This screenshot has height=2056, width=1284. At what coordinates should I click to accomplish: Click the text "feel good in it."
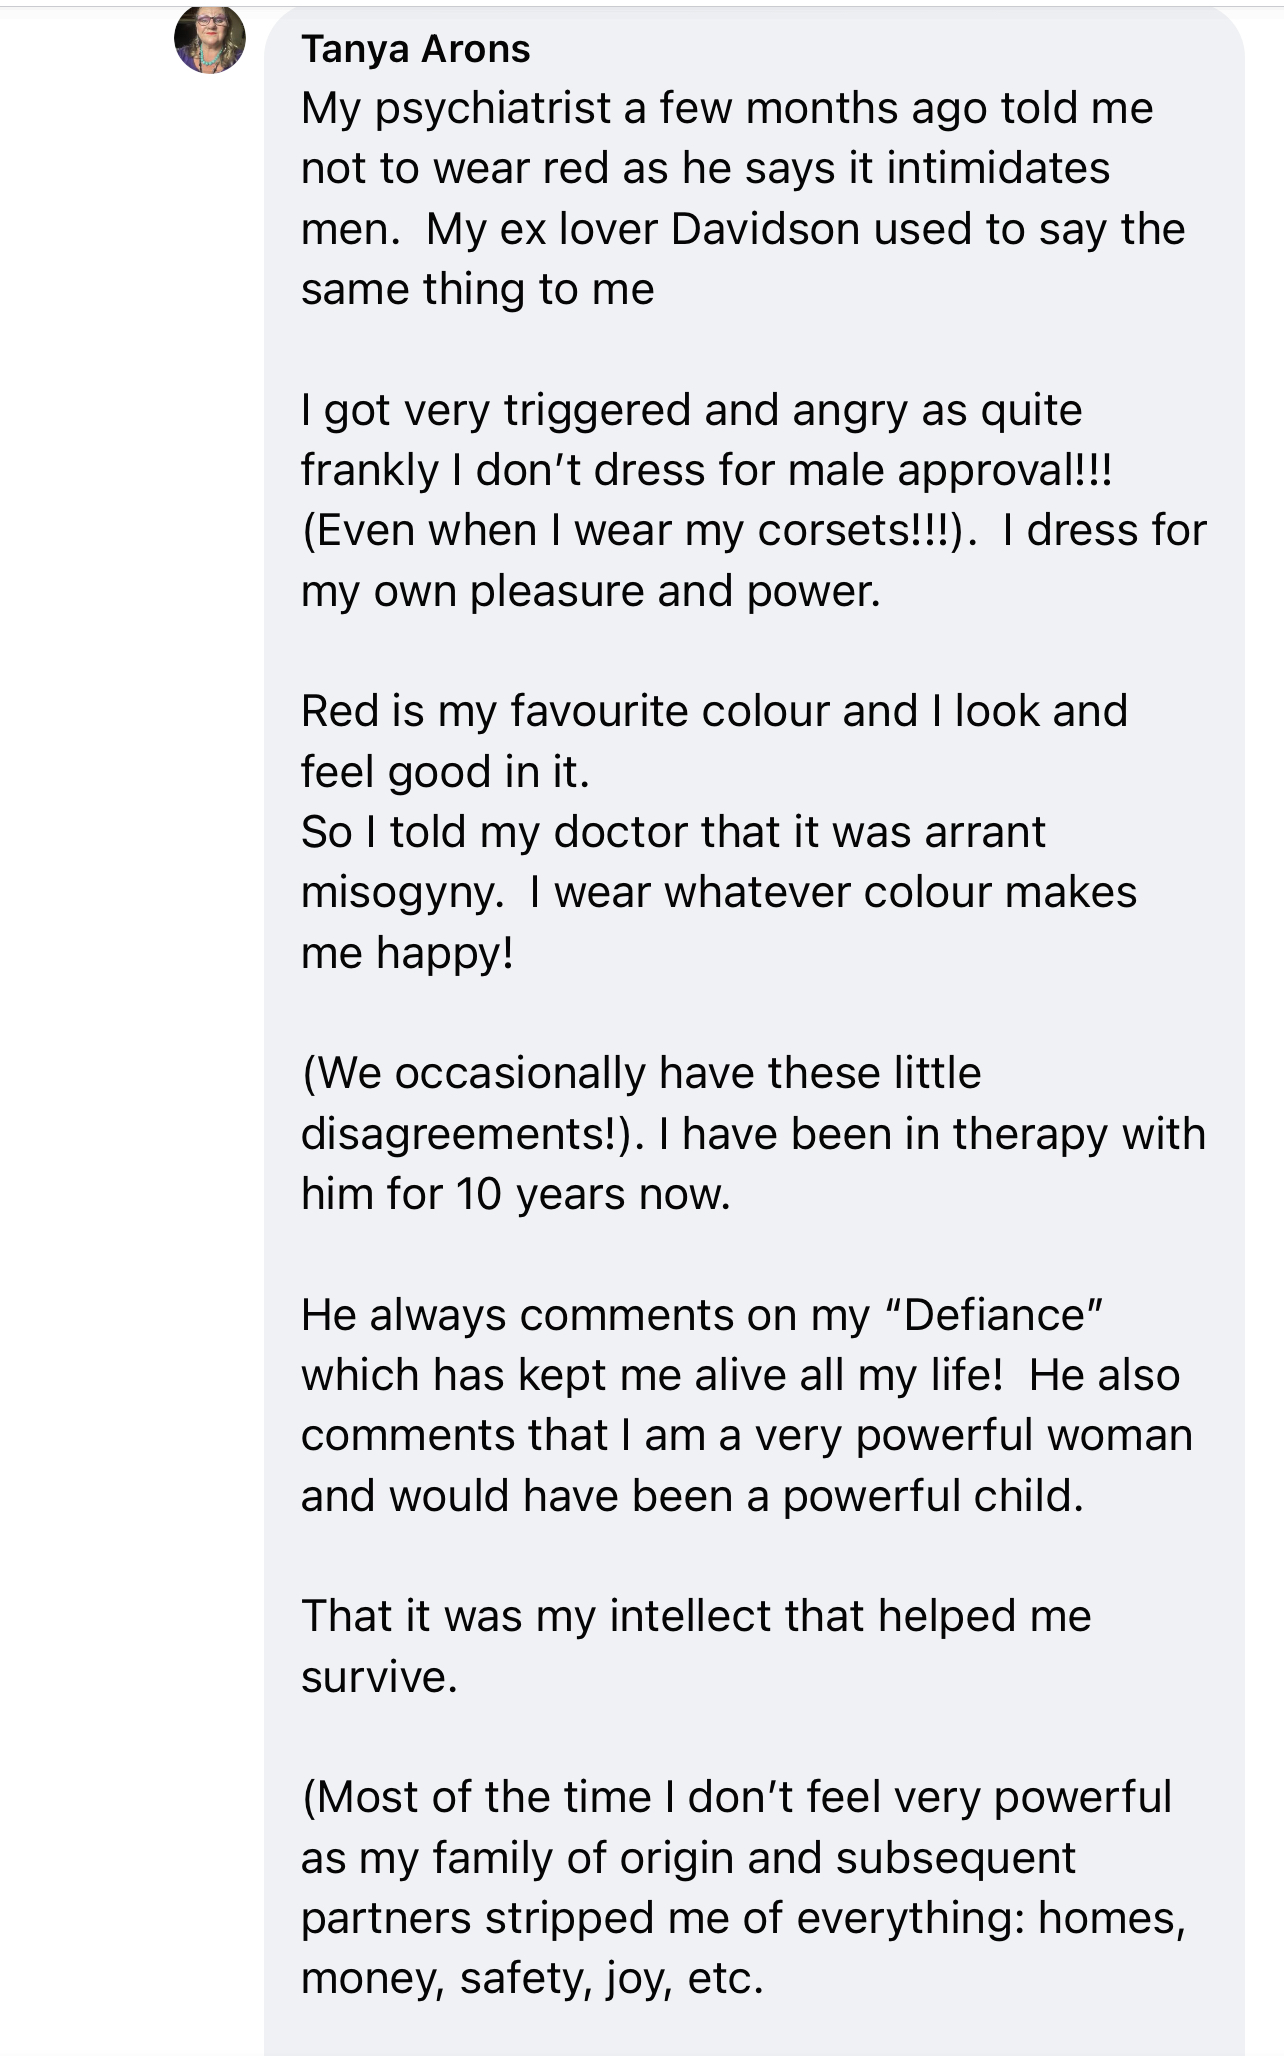(445, 773)
